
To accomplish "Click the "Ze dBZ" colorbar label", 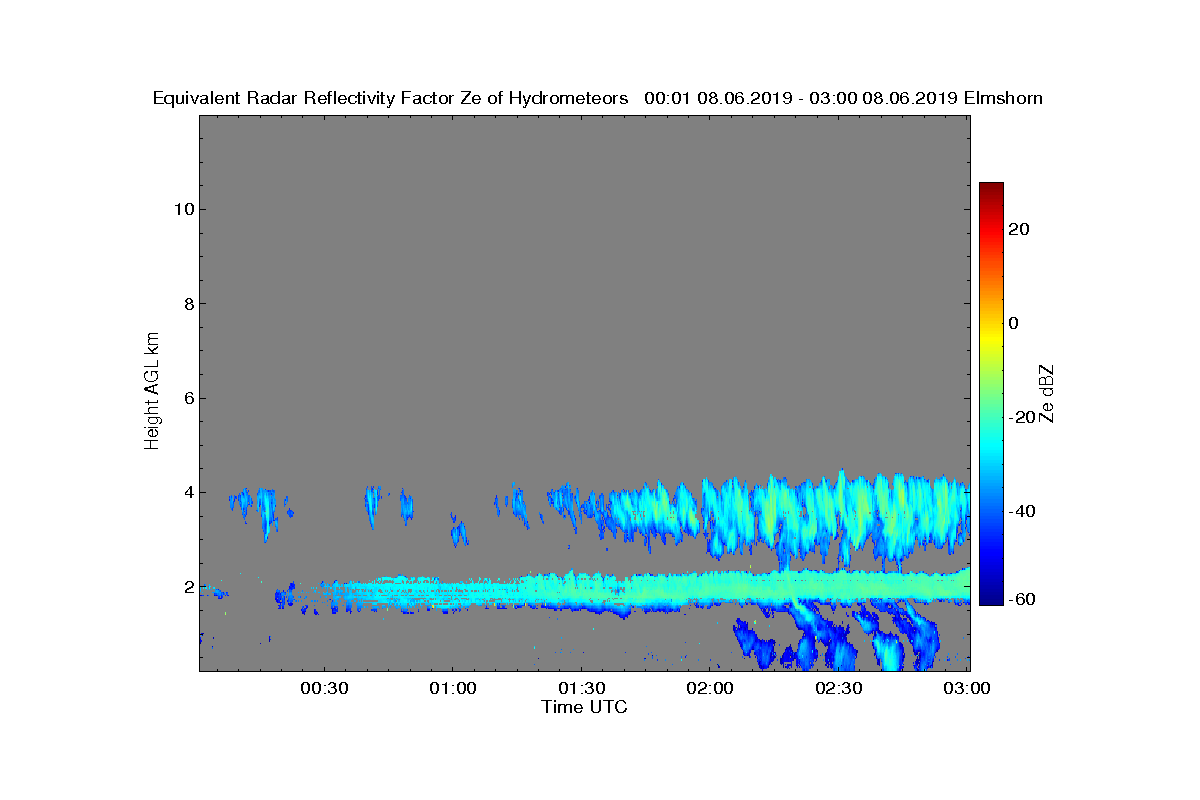I will point(1048,394).
